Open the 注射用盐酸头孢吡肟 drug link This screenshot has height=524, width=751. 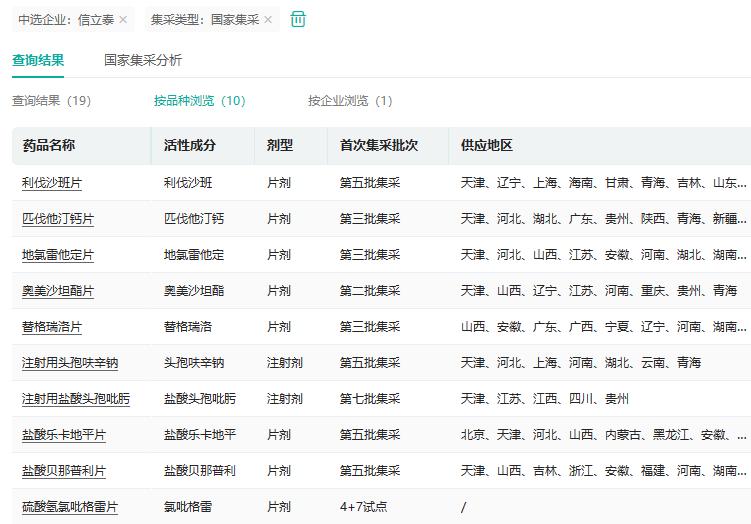pyautogui.click(x=76, y=399)
